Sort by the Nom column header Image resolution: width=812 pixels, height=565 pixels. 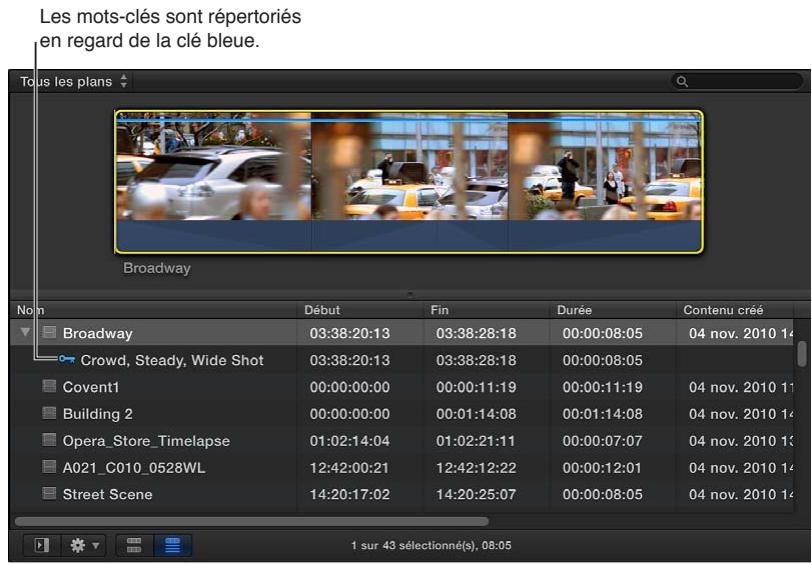pos(154,310)
